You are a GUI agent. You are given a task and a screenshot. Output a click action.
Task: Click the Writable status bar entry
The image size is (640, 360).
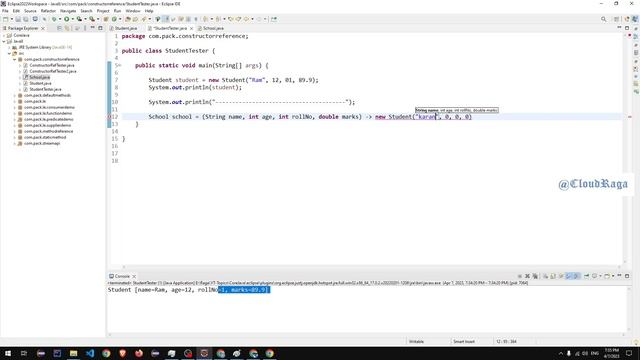click(x=416, y=341)
